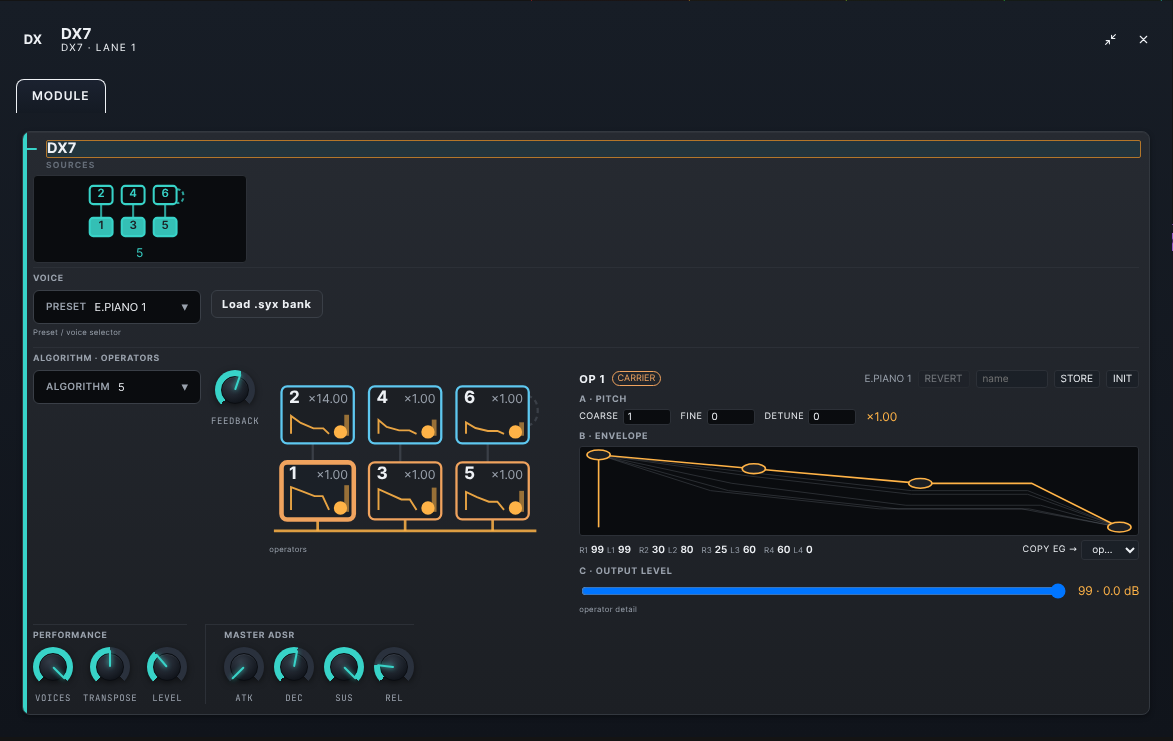Click the Load .syx bank button

click(x=266, y=304)
